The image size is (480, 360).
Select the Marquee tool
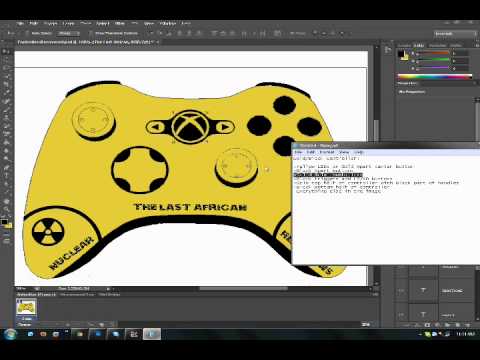pos(6,60)
